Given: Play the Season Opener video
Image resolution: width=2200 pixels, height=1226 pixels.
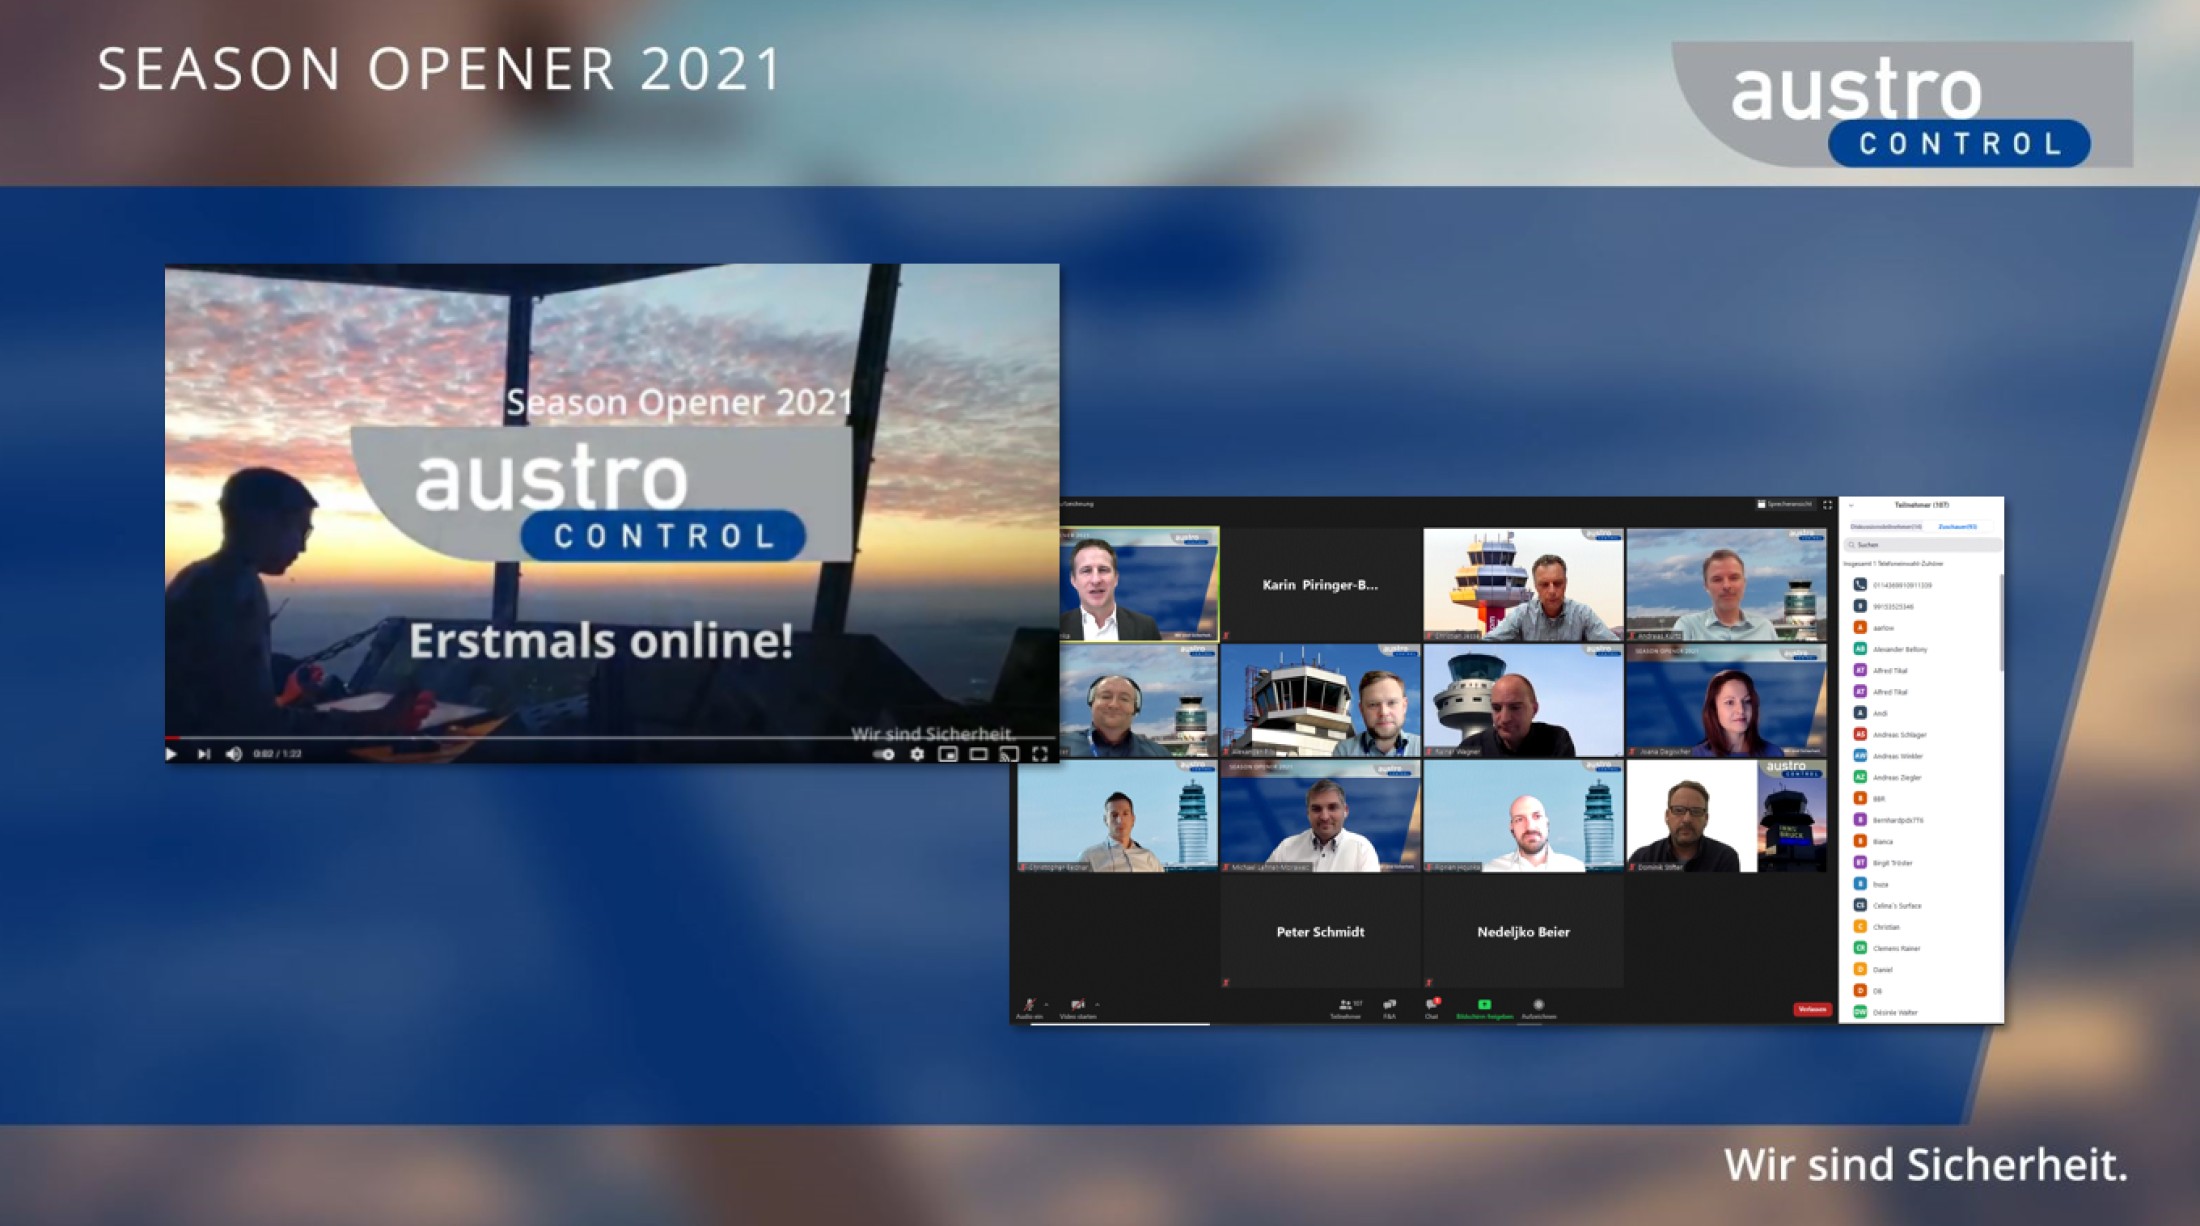Looking at the screenshot, I should (x=171, y=754).
